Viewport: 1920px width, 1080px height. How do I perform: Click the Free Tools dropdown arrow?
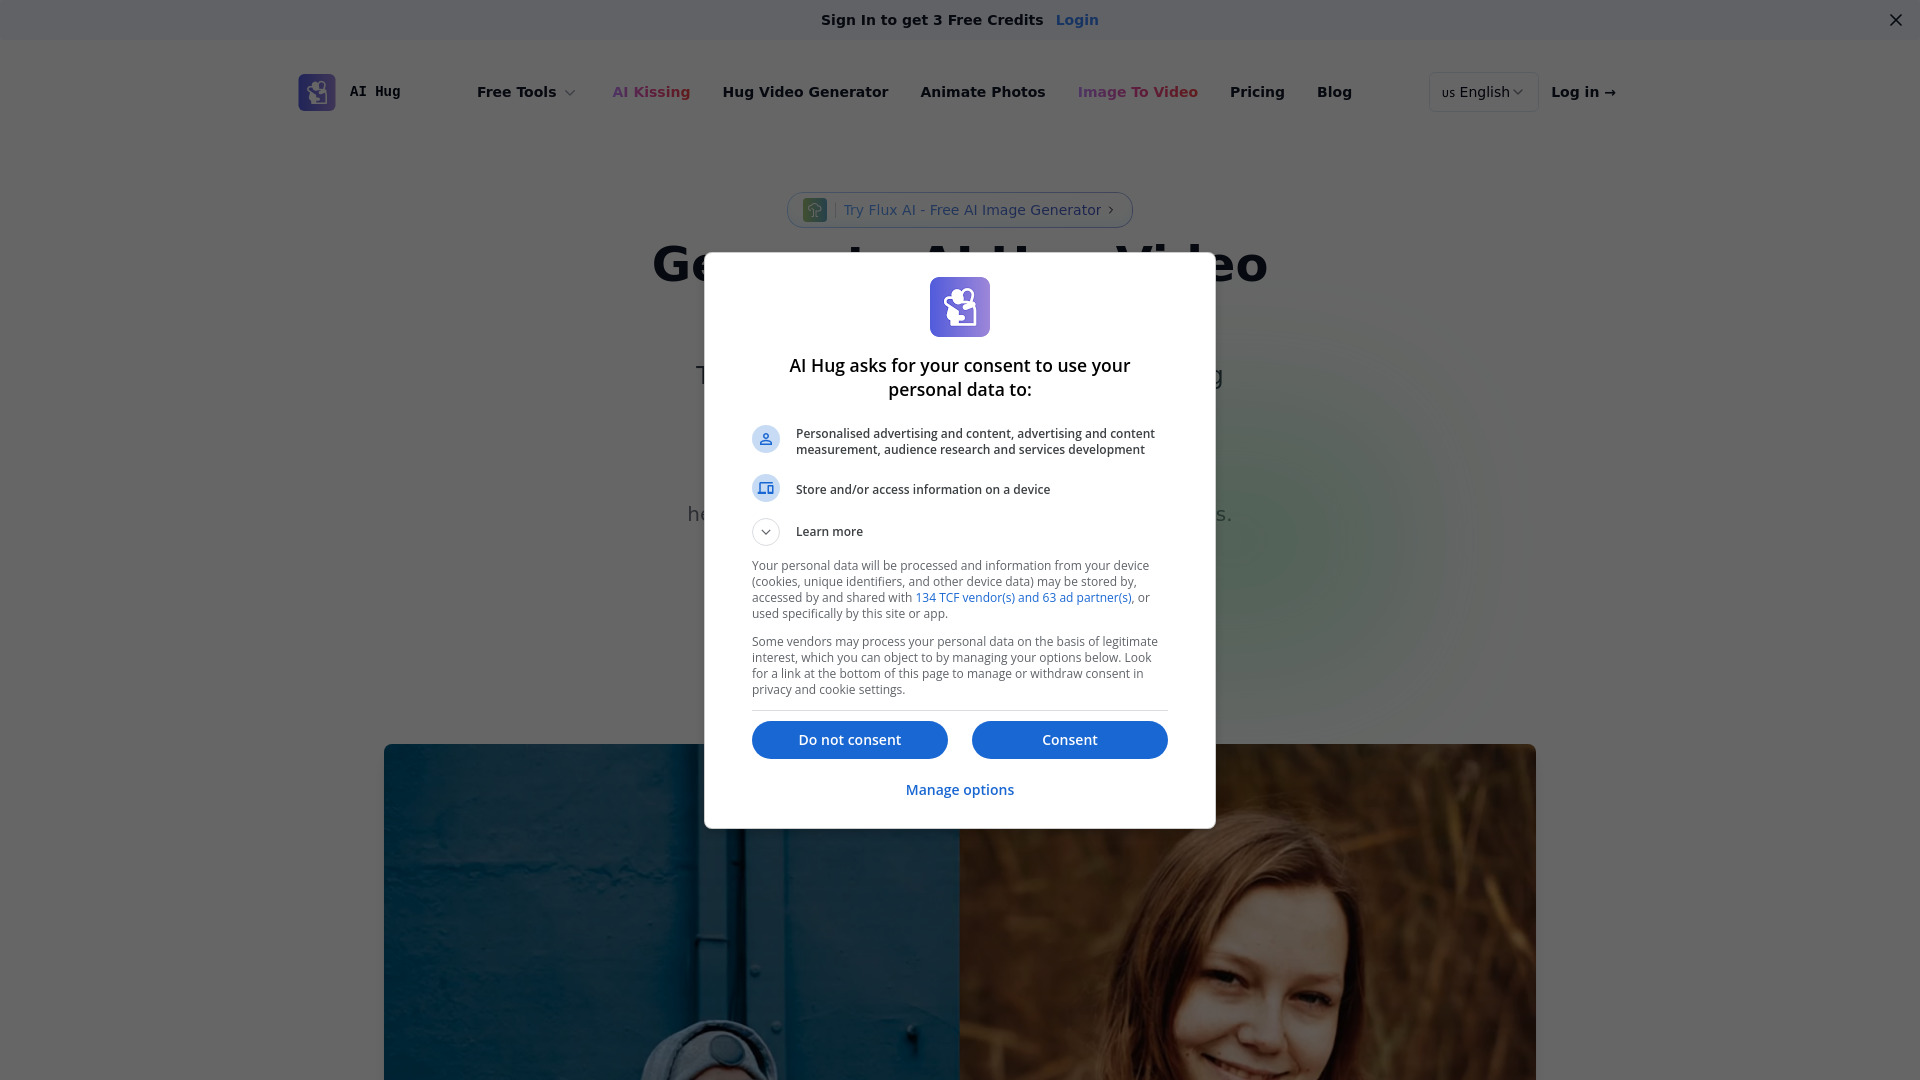570,92
